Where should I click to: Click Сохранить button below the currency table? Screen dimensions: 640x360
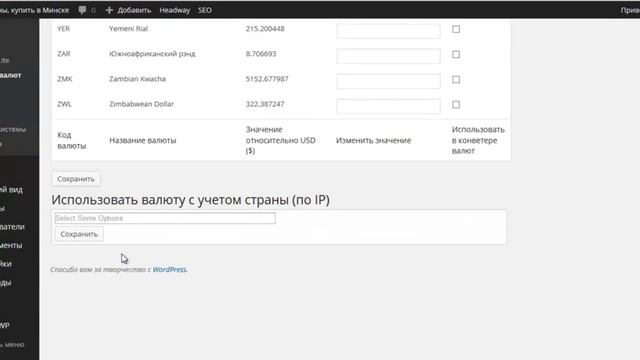coord(76,179)
